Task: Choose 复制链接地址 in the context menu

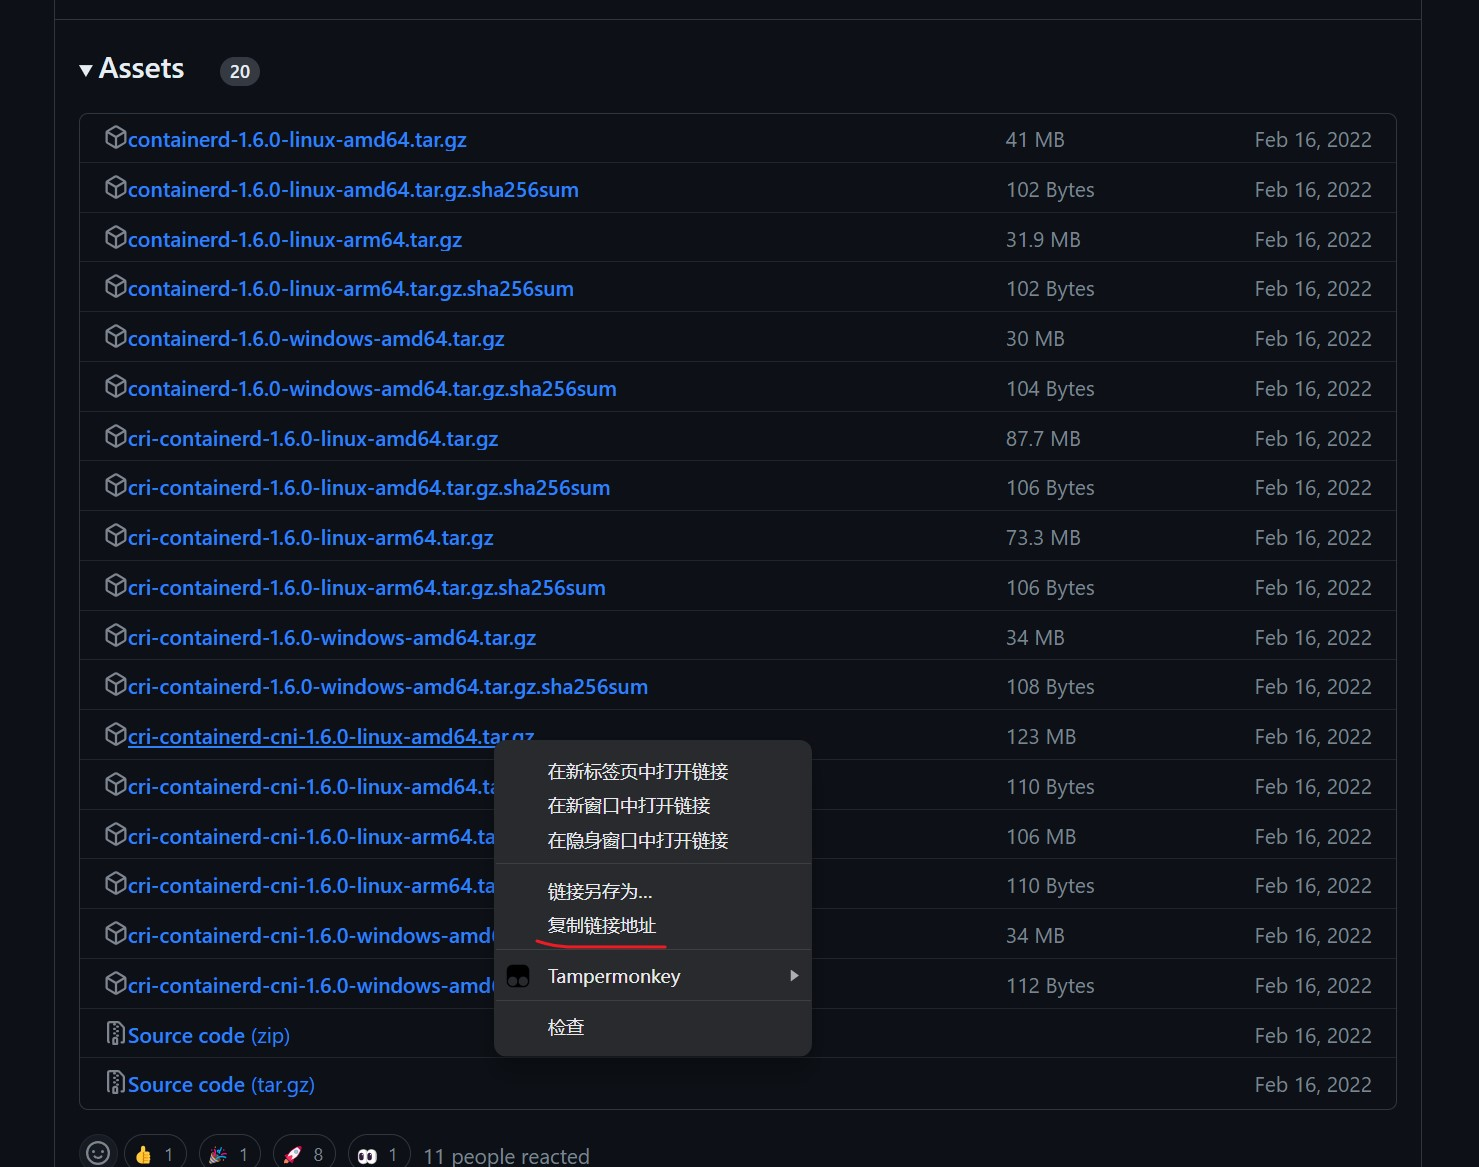Action: [601, 925]
